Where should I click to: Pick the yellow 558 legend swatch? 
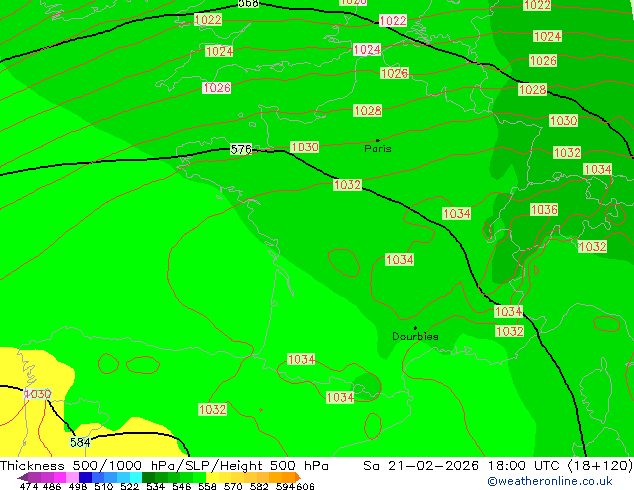pos(212,477)
